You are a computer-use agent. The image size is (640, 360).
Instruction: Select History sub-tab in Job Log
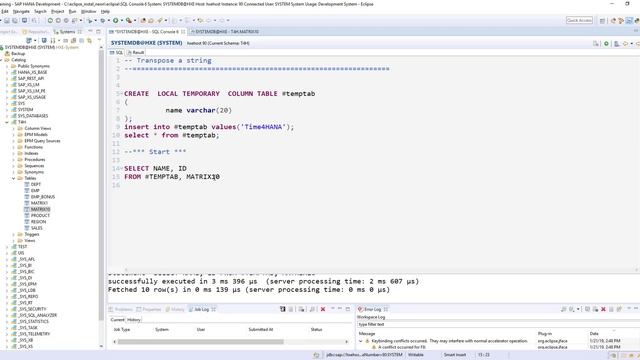(x=133, y=320)
